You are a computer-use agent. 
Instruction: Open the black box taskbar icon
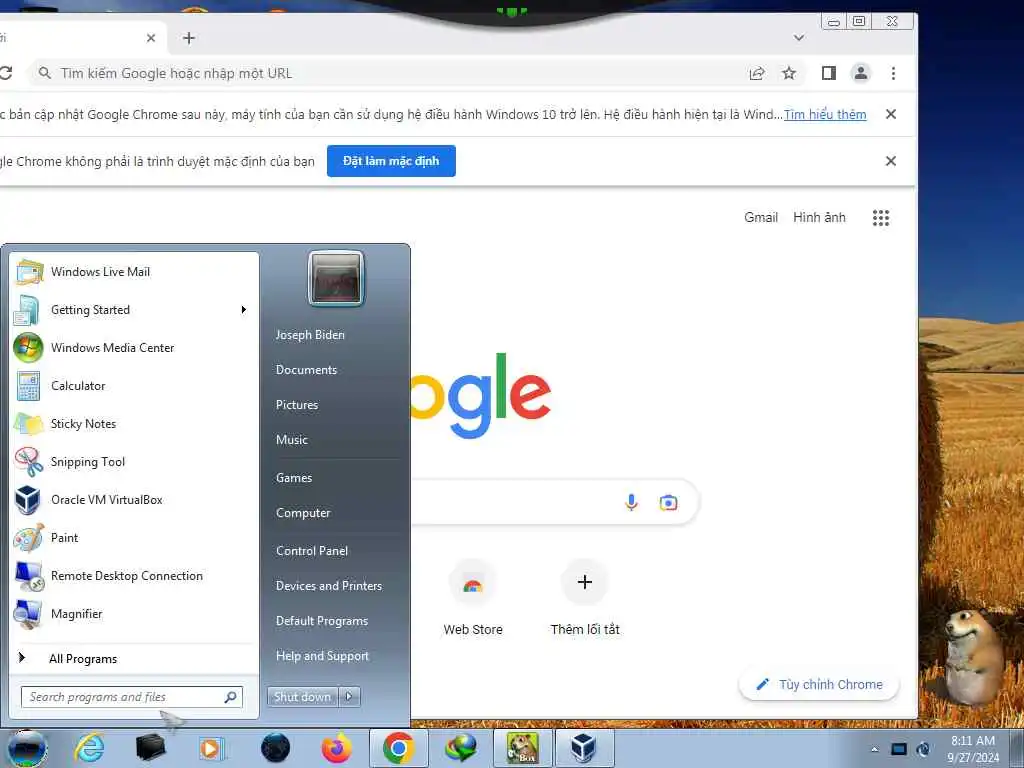tap(151, 748)
